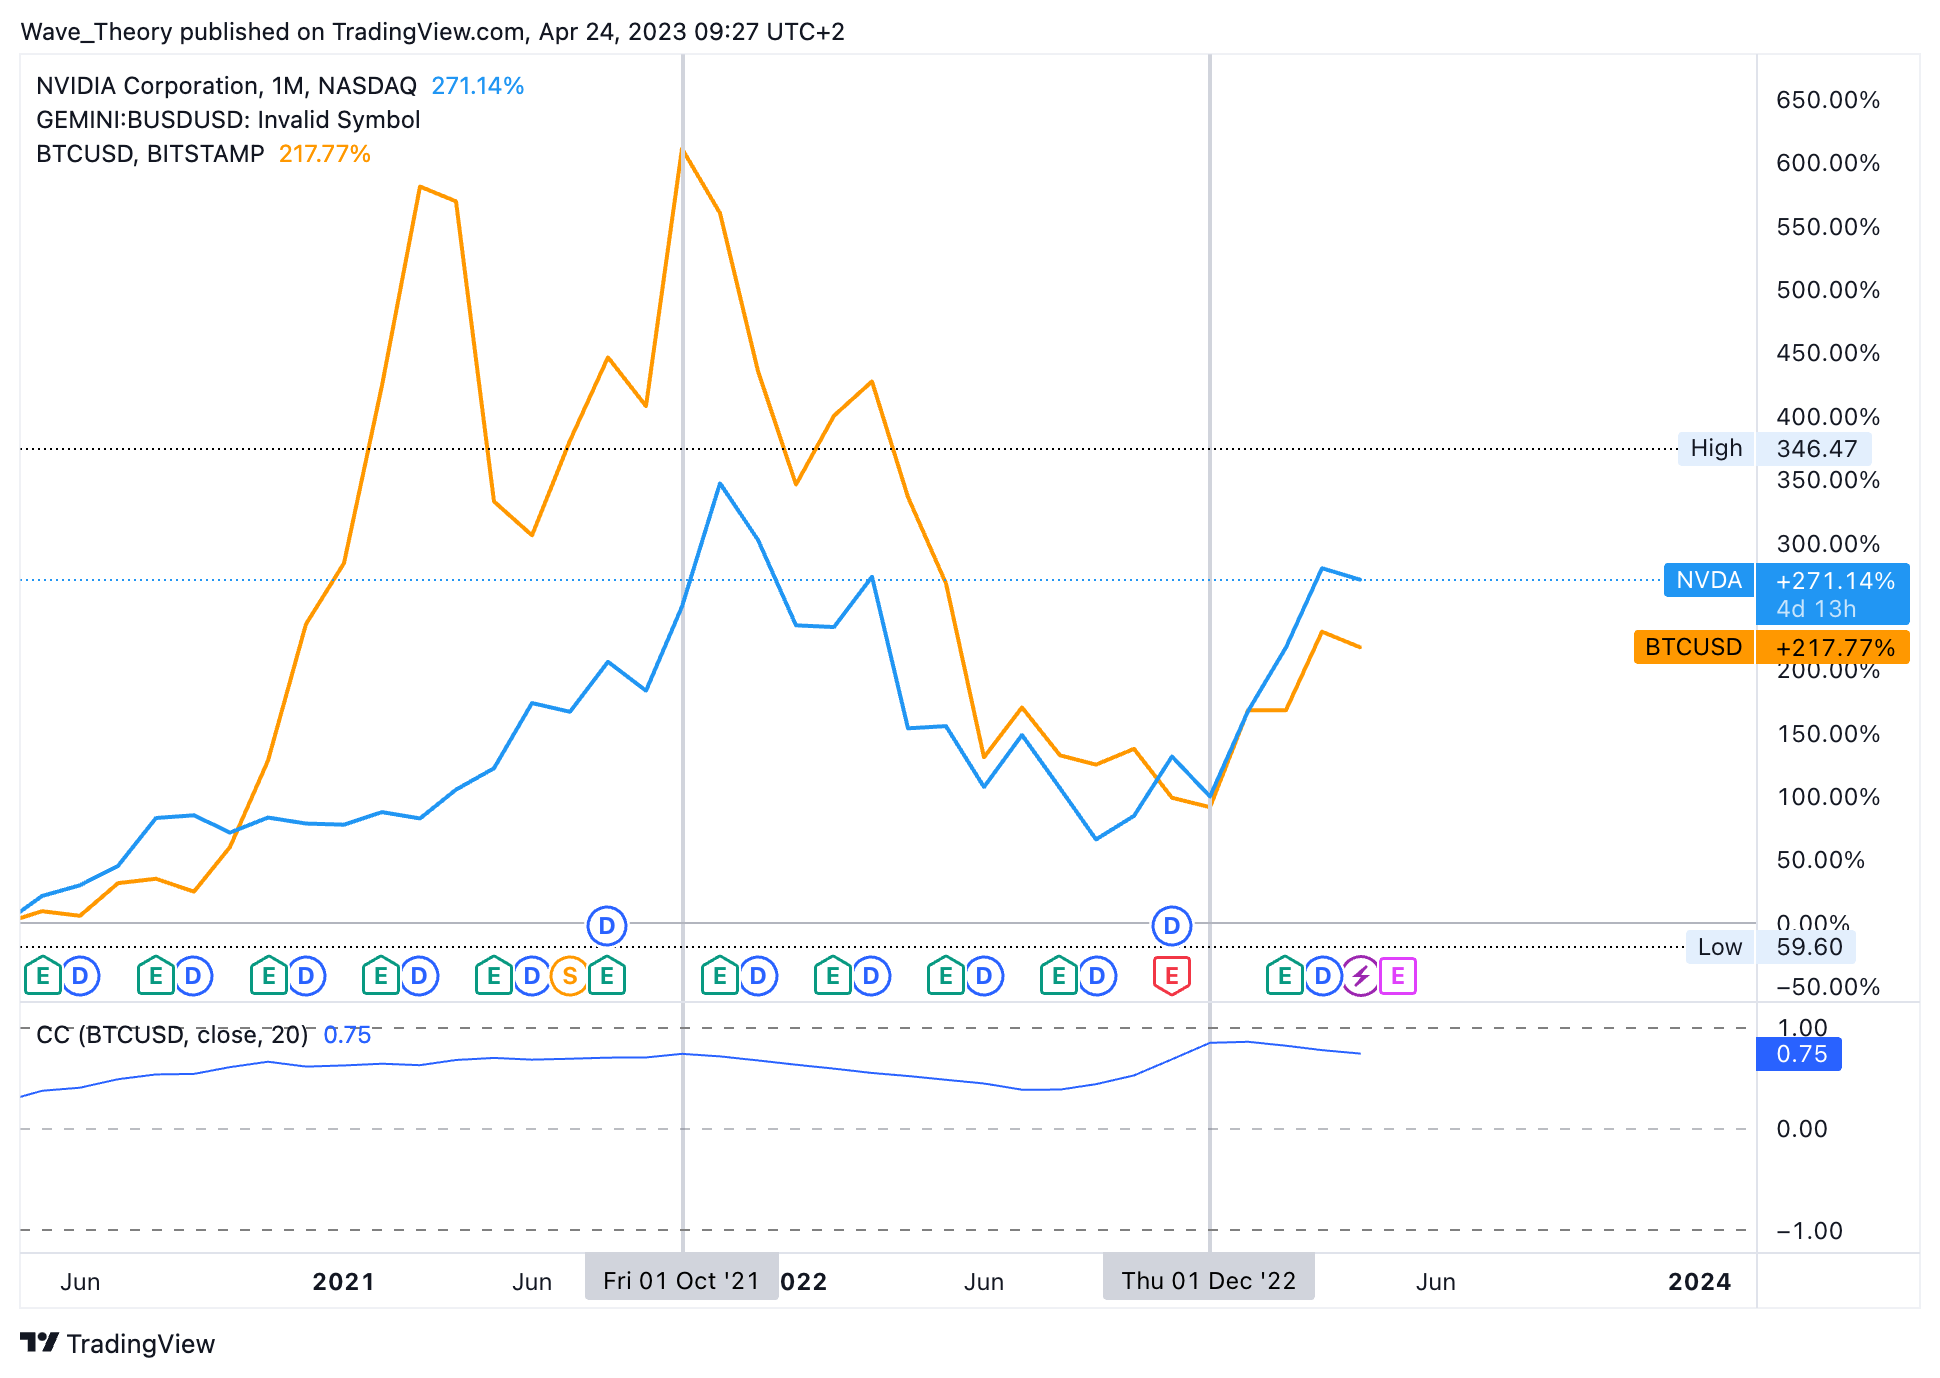
Task: Click the TradingView logo at bottom left
Action: click(118, 1343)
